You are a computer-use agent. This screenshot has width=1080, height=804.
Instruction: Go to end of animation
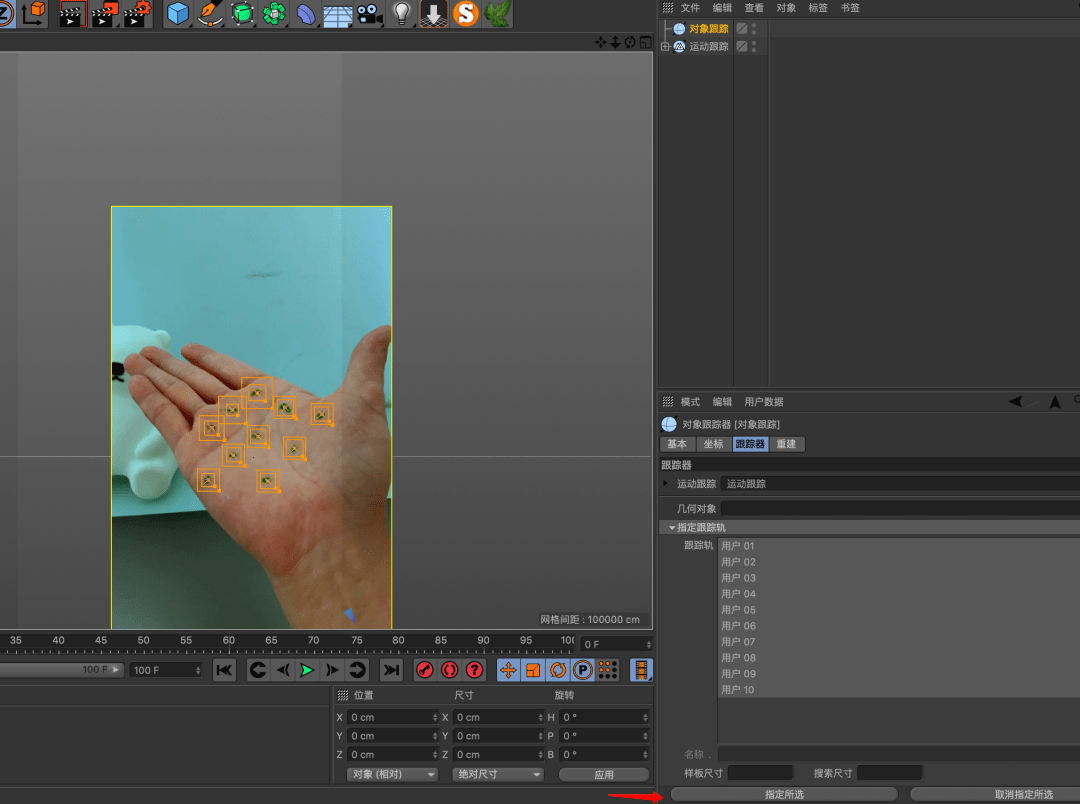pyautogui.click(x=391, y=670)
